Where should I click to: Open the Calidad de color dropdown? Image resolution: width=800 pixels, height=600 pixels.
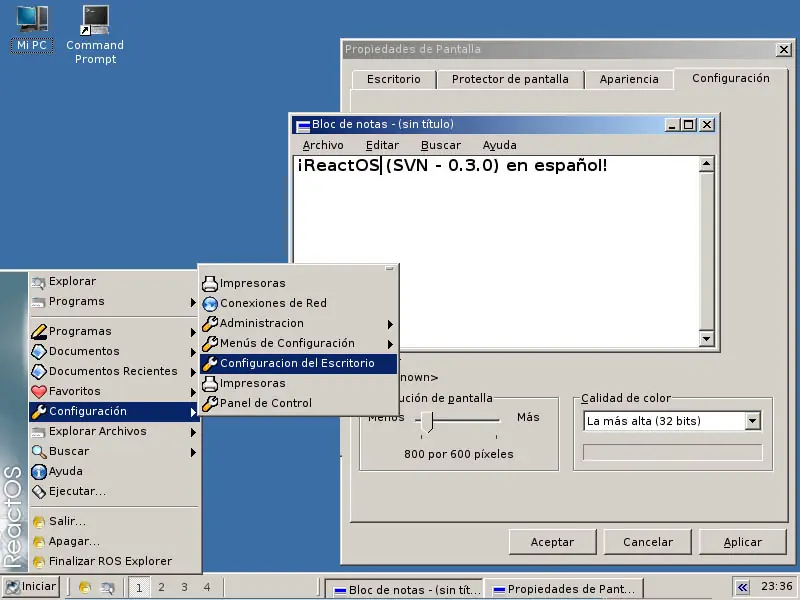(753, 421)
